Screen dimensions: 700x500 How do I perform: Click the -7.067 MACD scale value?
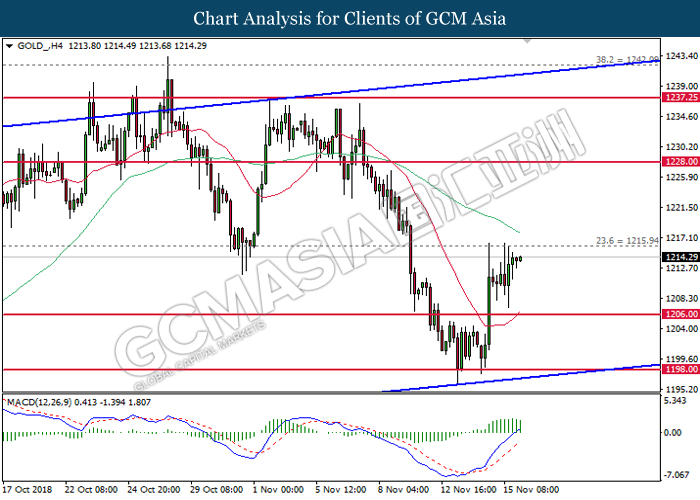[x=676, y=475]
